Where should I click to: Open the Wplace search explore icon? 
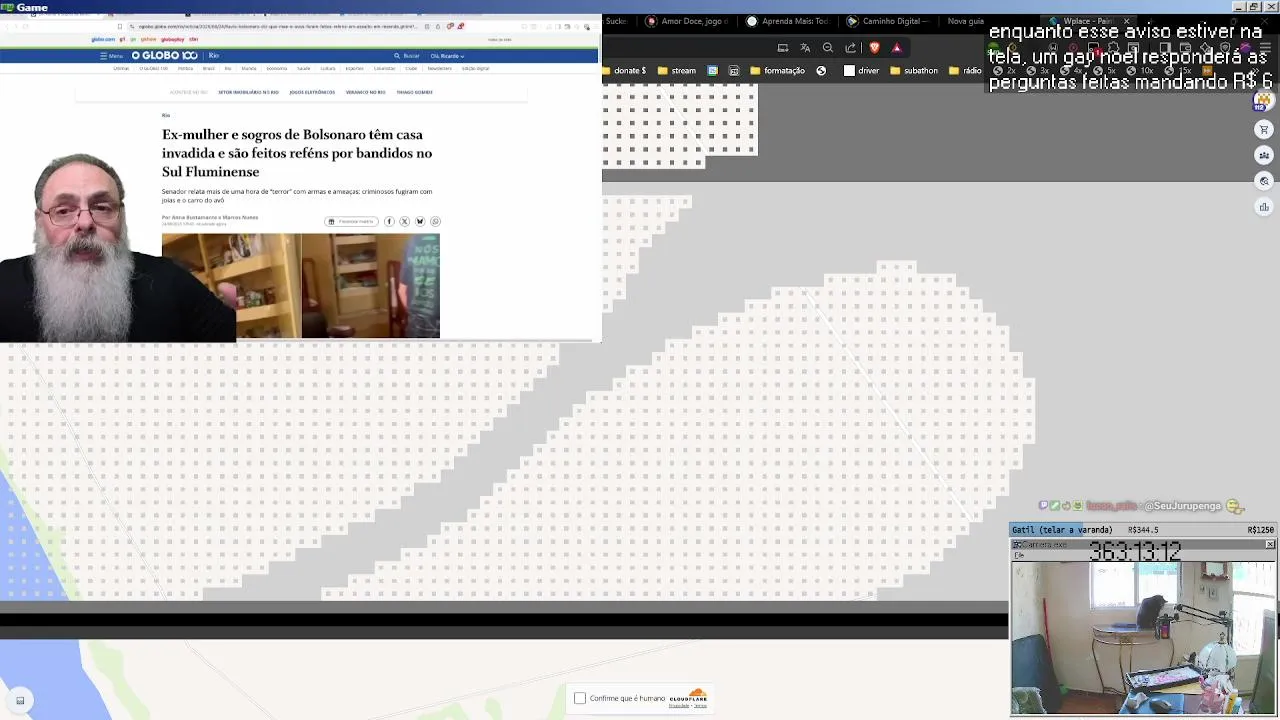(x=1264, y=181)
